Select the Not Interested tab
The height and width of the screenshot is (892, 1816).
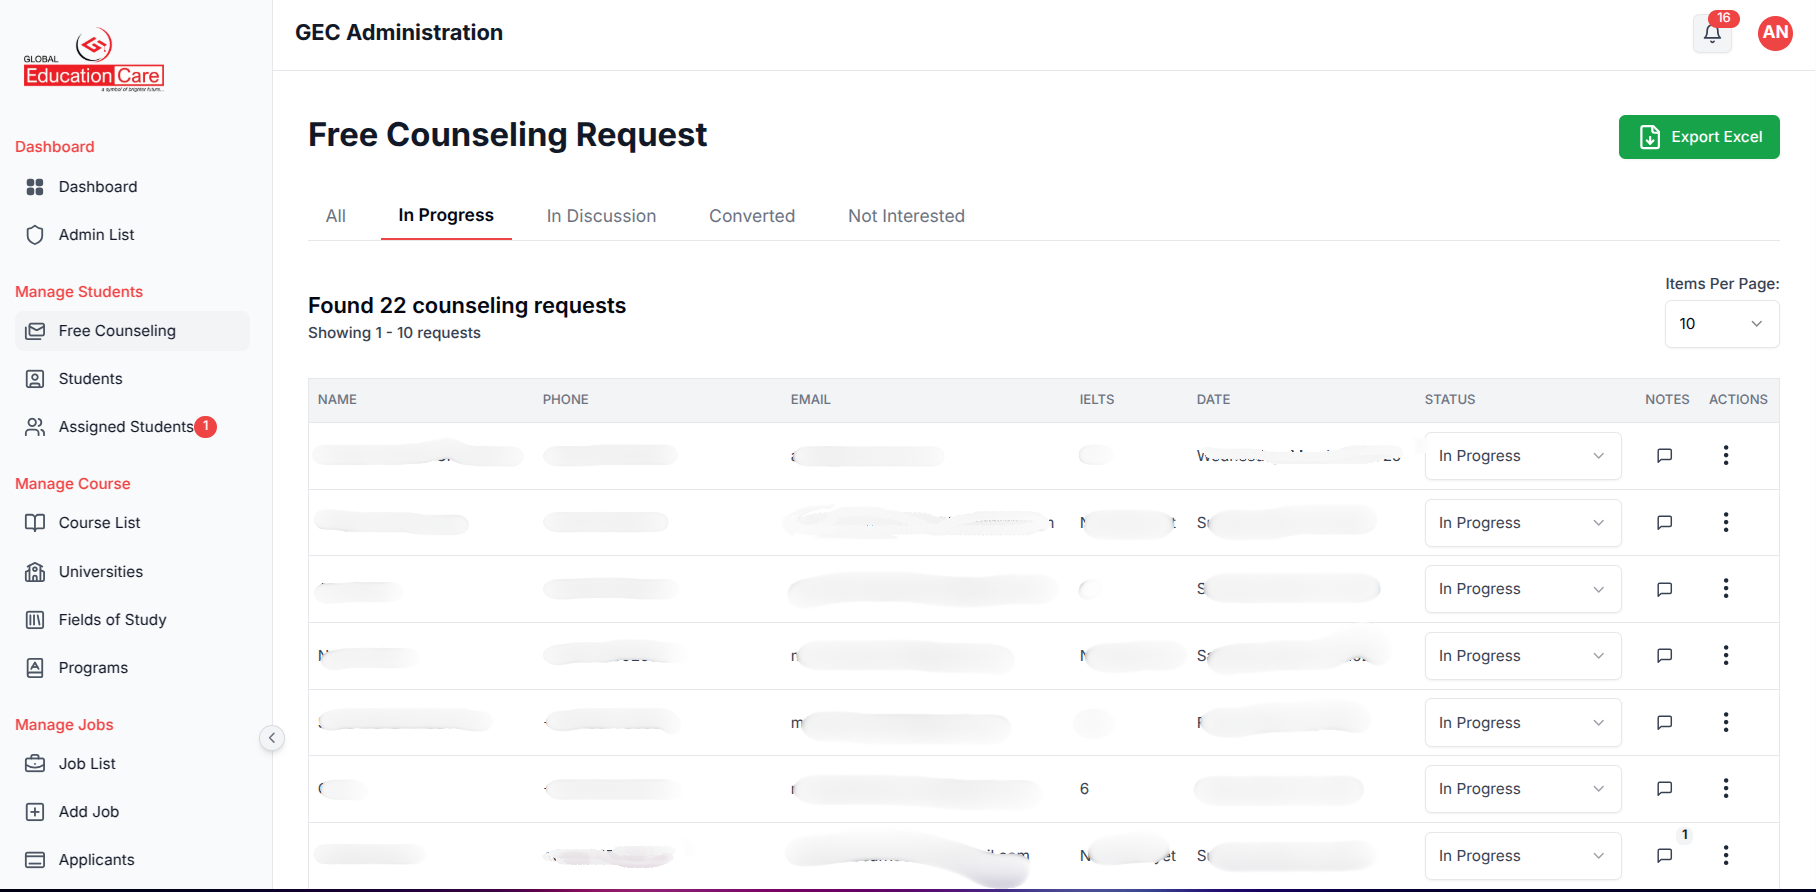point(906,216)
